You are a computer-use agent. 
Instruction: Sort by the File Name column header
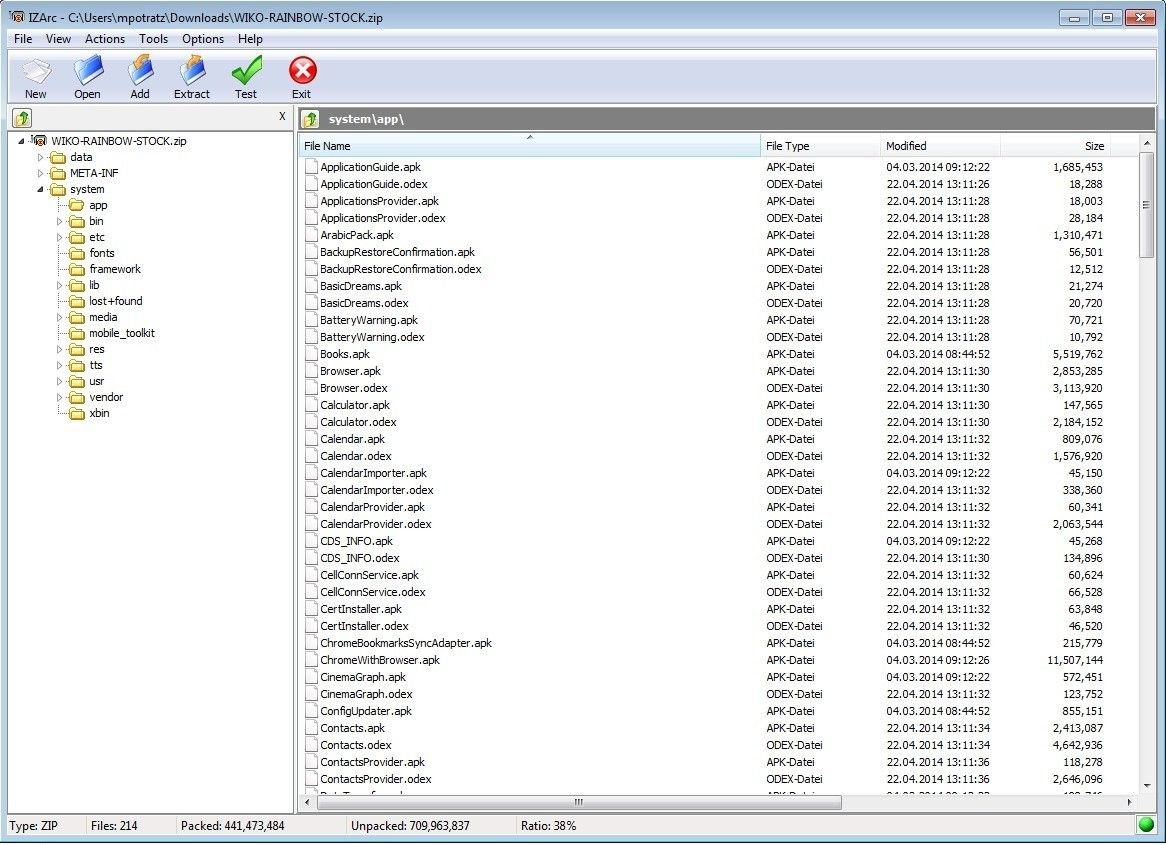[529, 146]
